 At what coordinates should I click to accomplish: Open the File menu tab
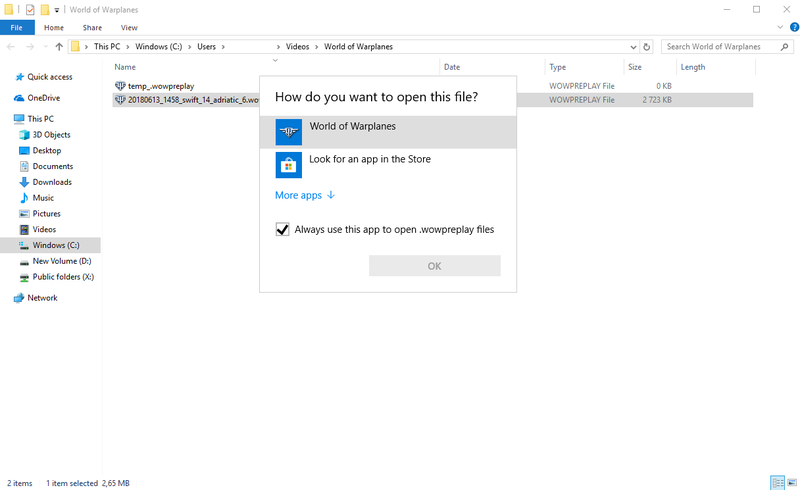pyautogui.click(x=16, y=28)
